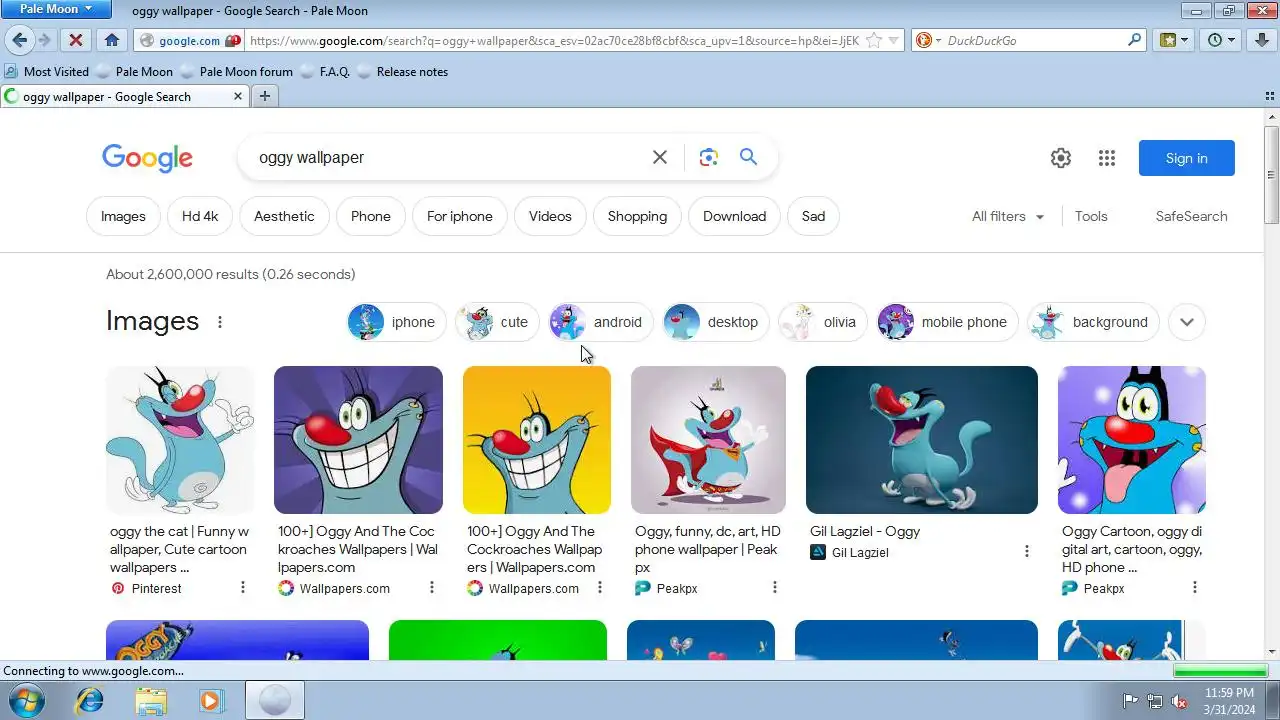Click the muted volume tray icon
This screenshot has height=720, width=1280.
coord(1180,701)
